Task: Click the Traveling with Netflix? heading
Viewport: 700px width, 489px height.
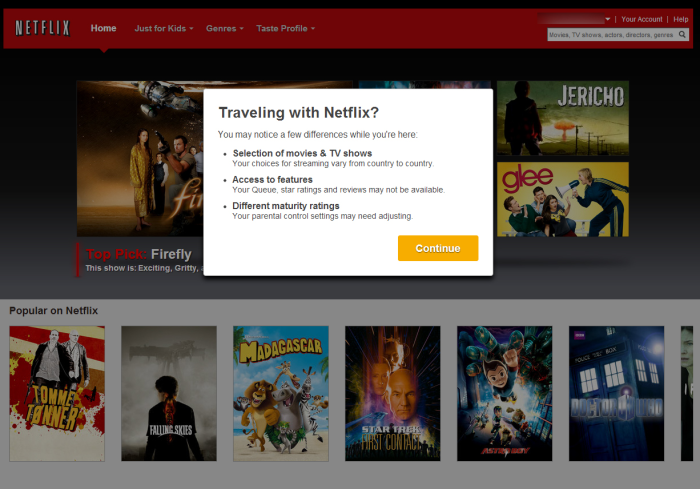Action: click(299, 113)
